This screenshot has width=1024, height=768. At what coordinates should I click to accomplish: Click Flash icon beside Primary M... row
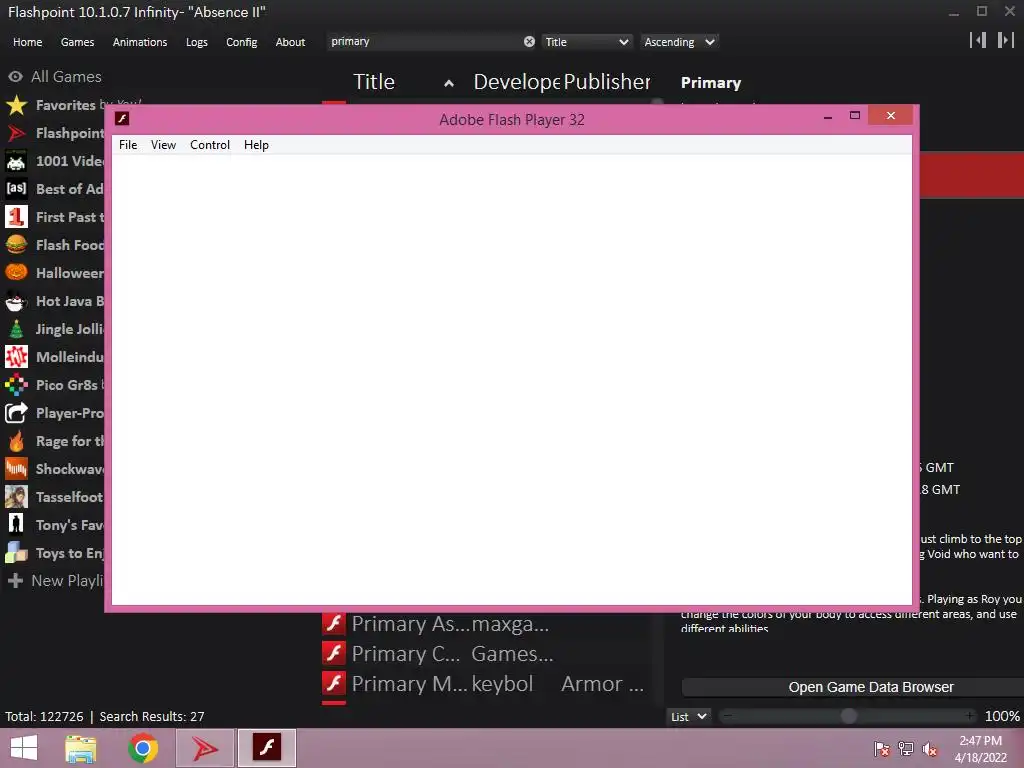pos(334,683)
